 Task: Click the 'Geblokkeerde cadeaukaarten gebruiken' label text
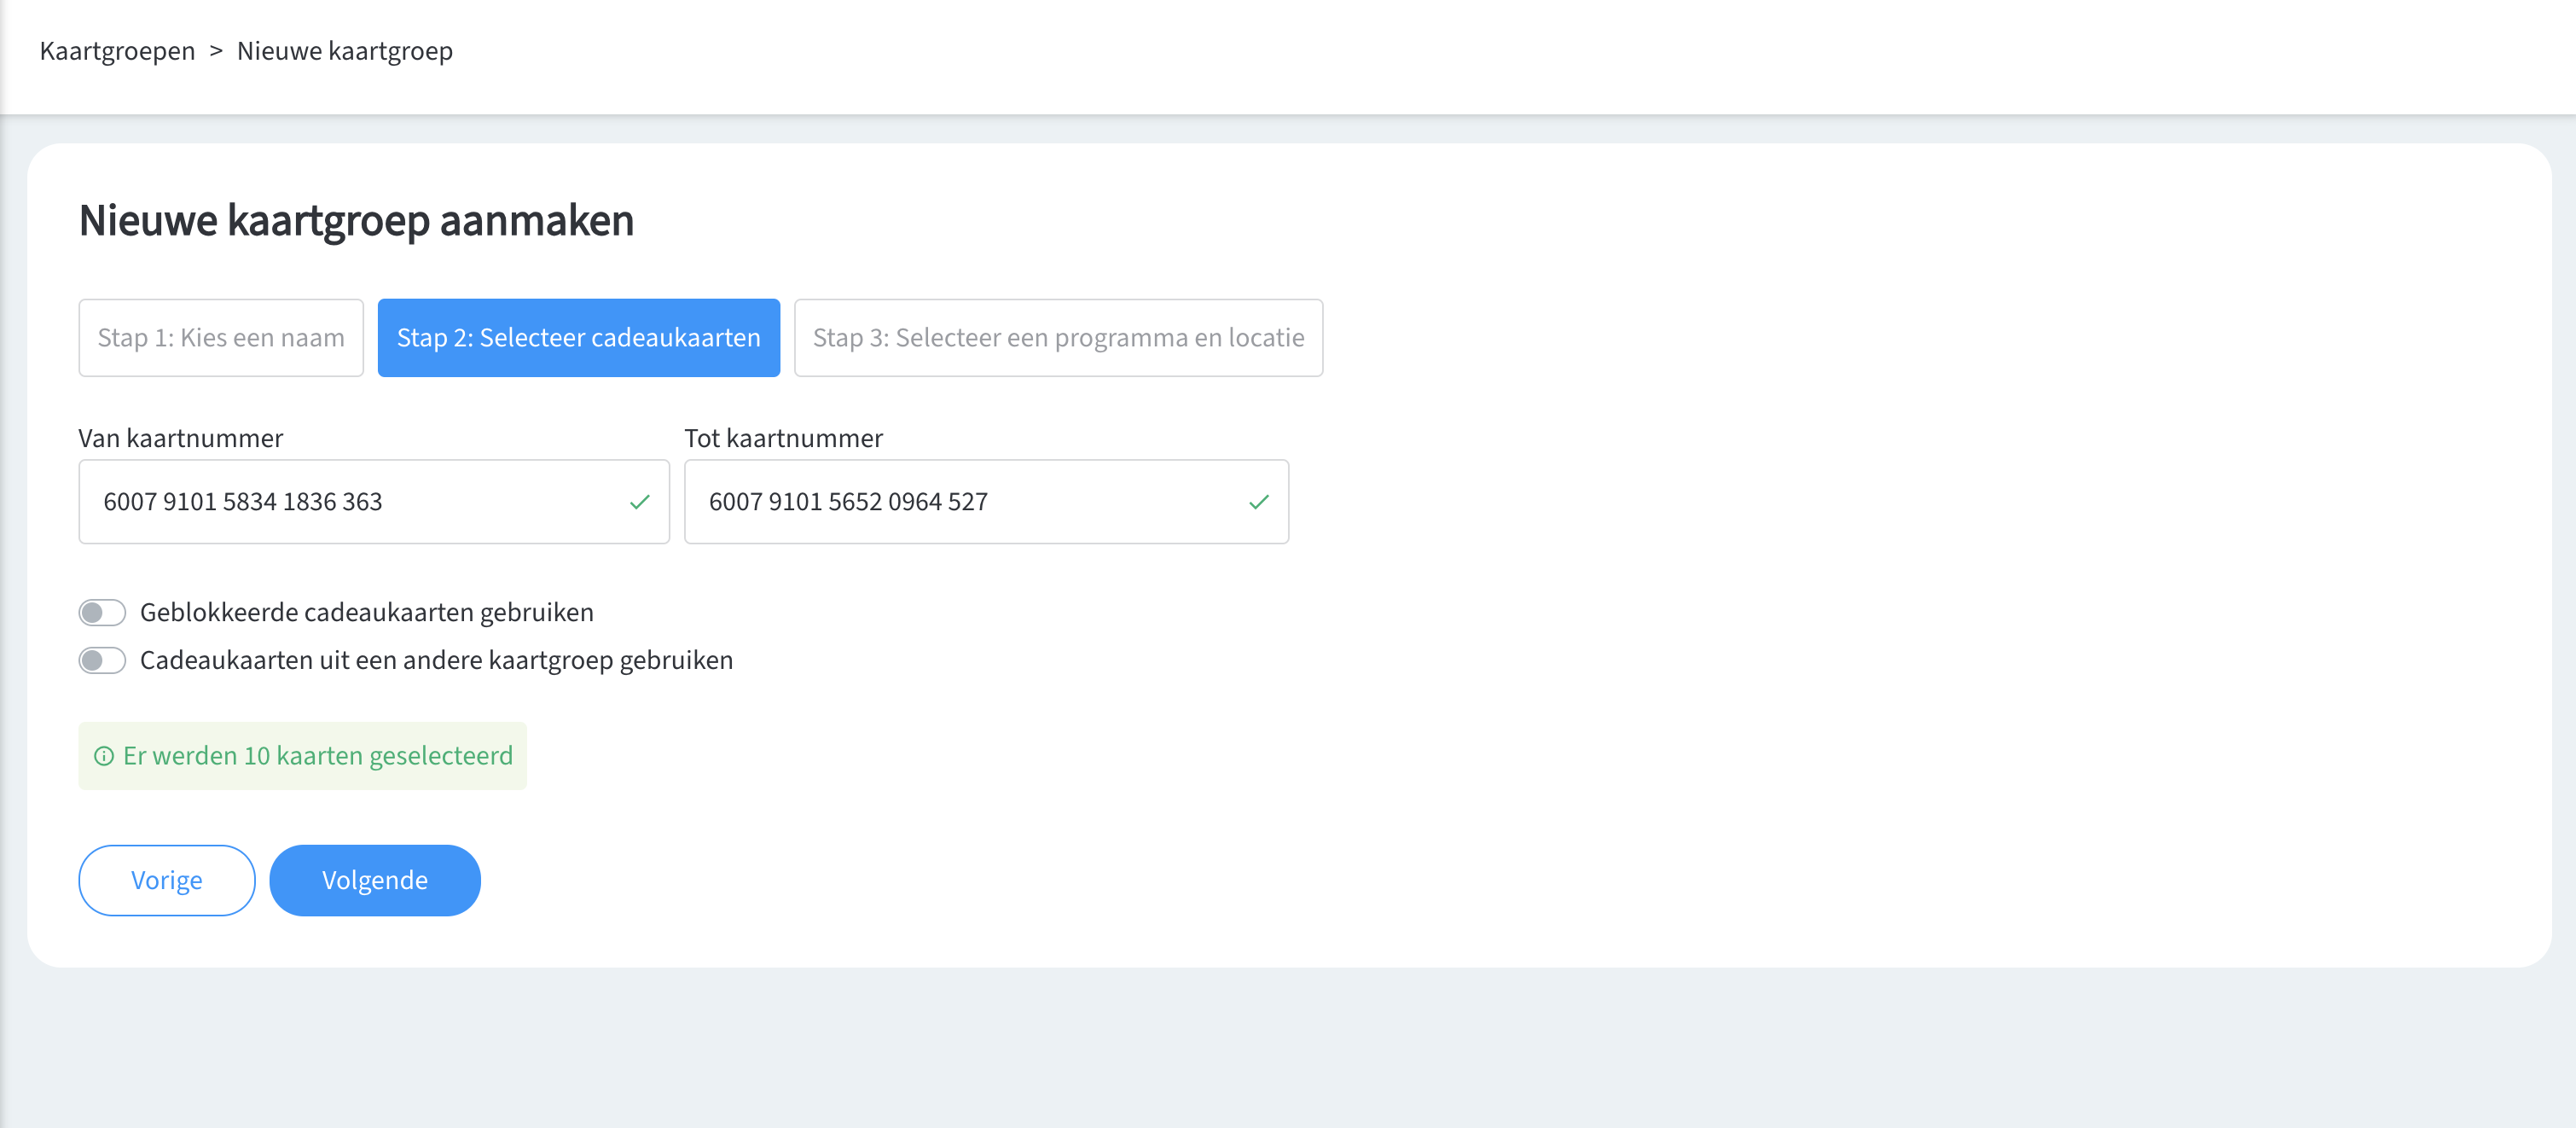click(366, 612)
